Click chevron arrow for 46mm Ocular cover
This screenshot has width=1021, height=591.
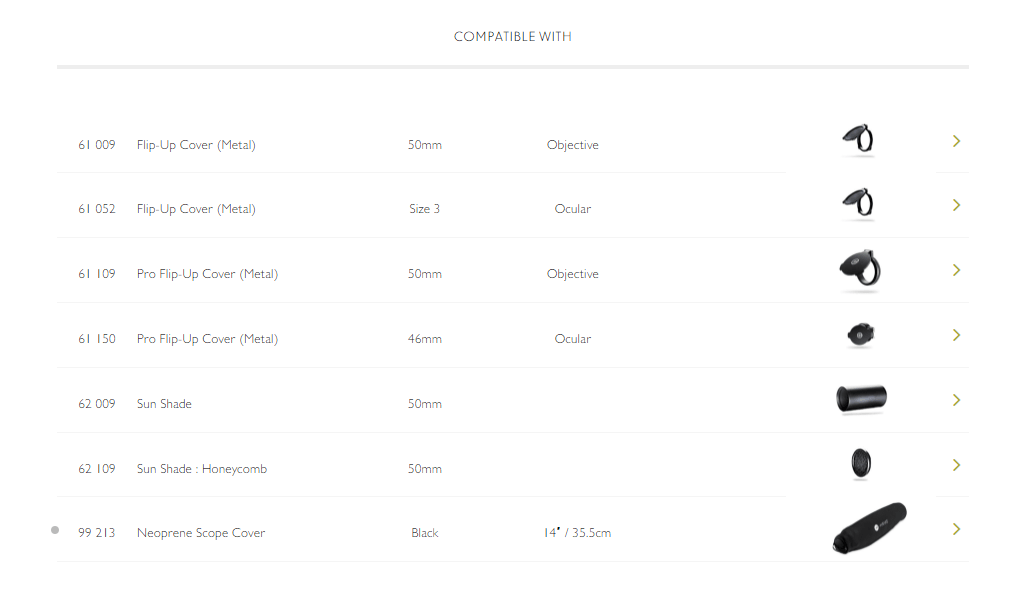click(x=956, y=335)
